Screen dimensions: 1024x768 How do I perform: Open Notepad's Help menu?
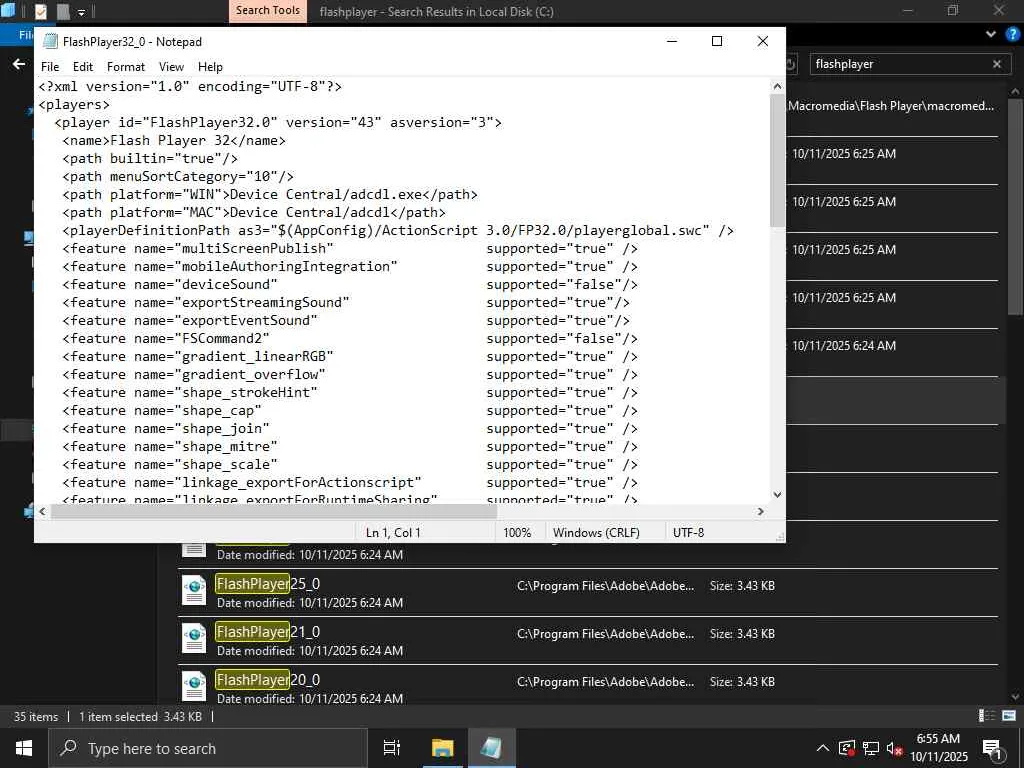coord(210,67)
